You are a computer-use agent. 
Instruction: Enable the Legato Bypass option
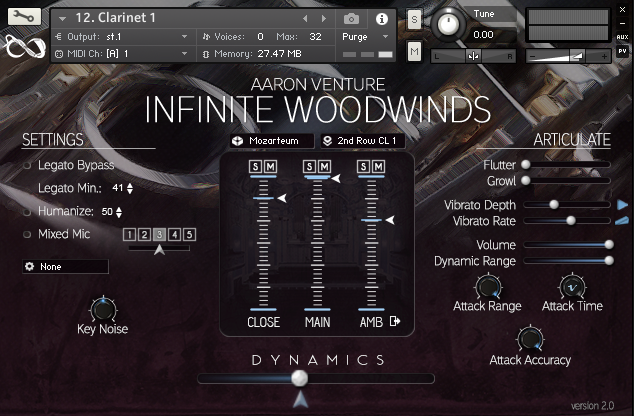click(28, 165)
